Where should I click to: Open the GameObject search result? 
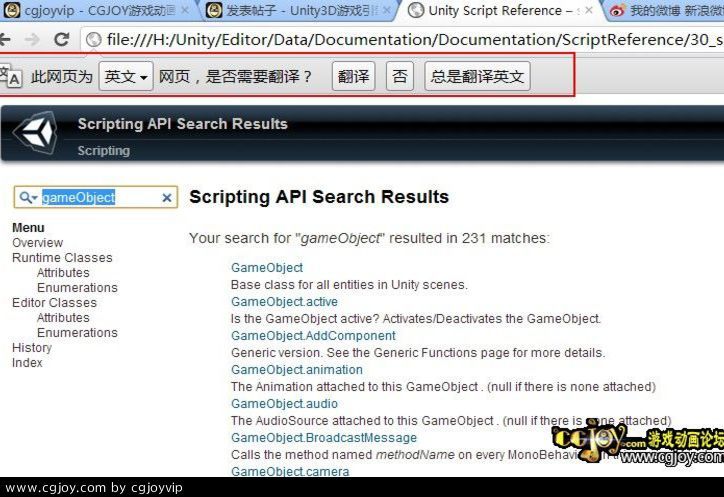[x=267, y=267]
